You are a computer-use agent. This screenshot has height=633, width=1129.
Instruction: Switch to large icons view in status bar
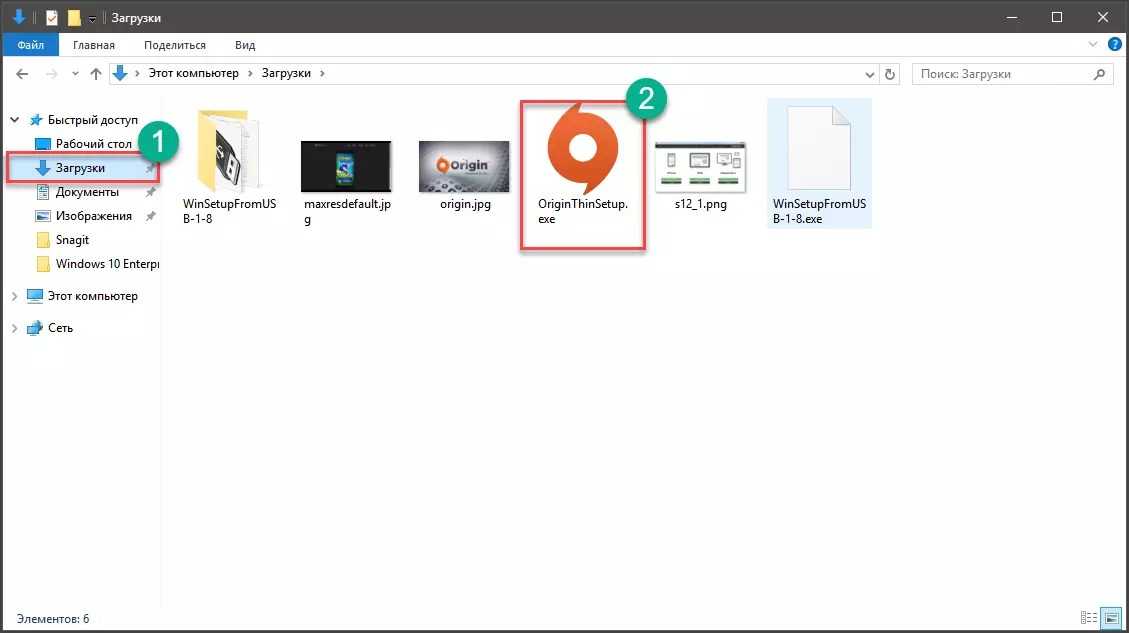[1112, 618]
